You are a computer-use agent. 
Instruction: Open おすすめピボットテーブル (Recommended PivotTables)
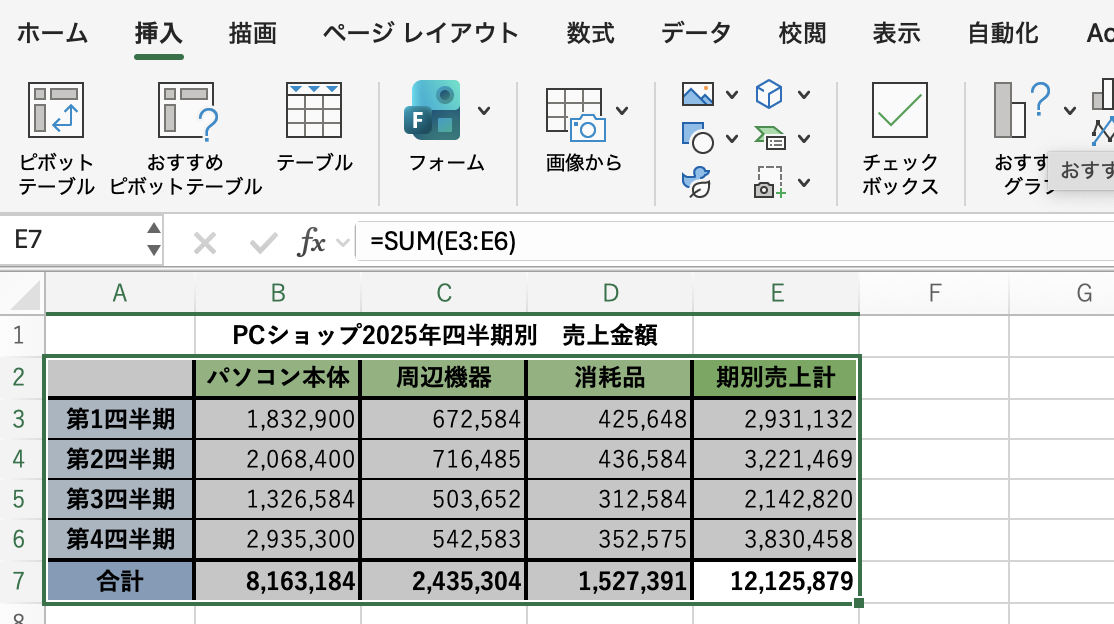tap(186, 110)
